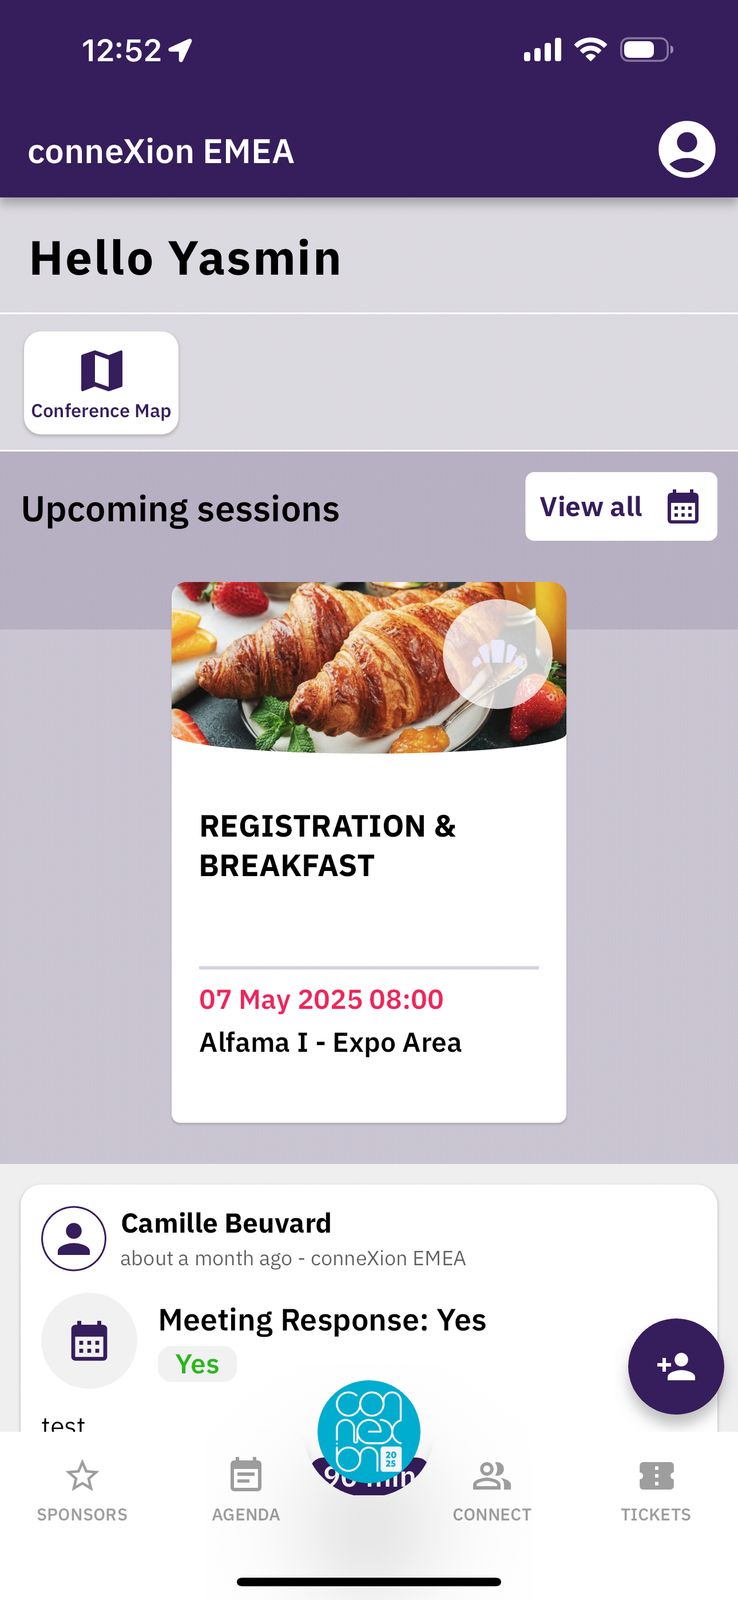Tap the Meeting Response: Yes heading
Viewport: 738px width, 1600px height.
click(x=322, y=1320)
